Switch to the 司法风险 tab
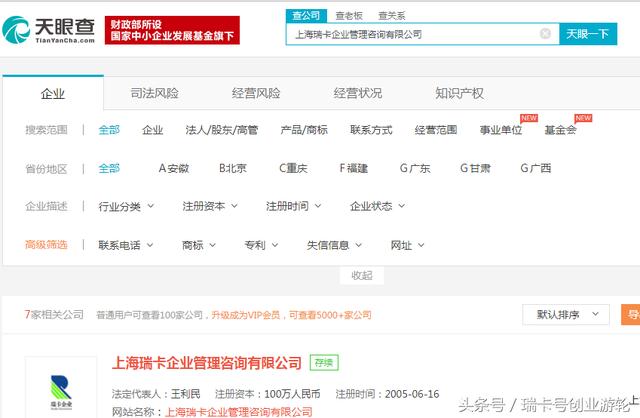This screenshot has width=640, height=418. click(154, 93)
